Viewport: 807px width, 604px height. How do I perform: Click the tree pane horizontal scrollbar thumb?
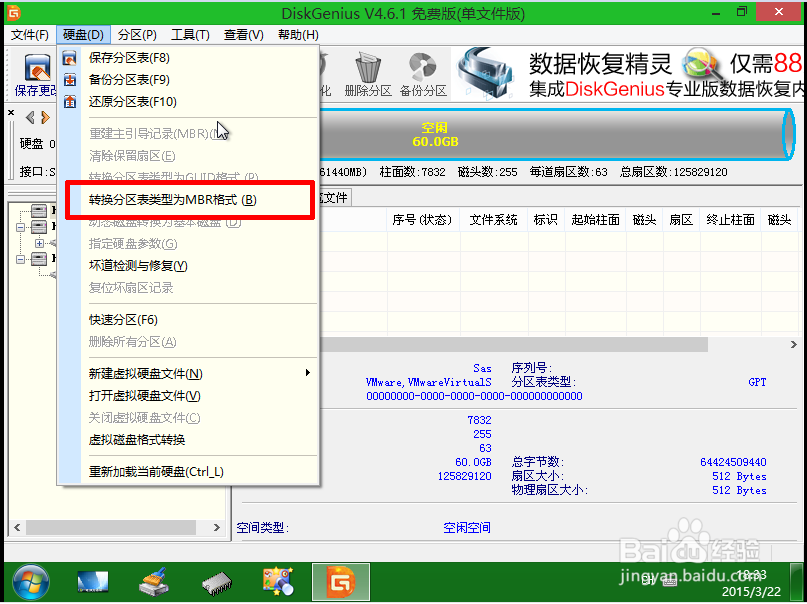(x=111, y=527)
